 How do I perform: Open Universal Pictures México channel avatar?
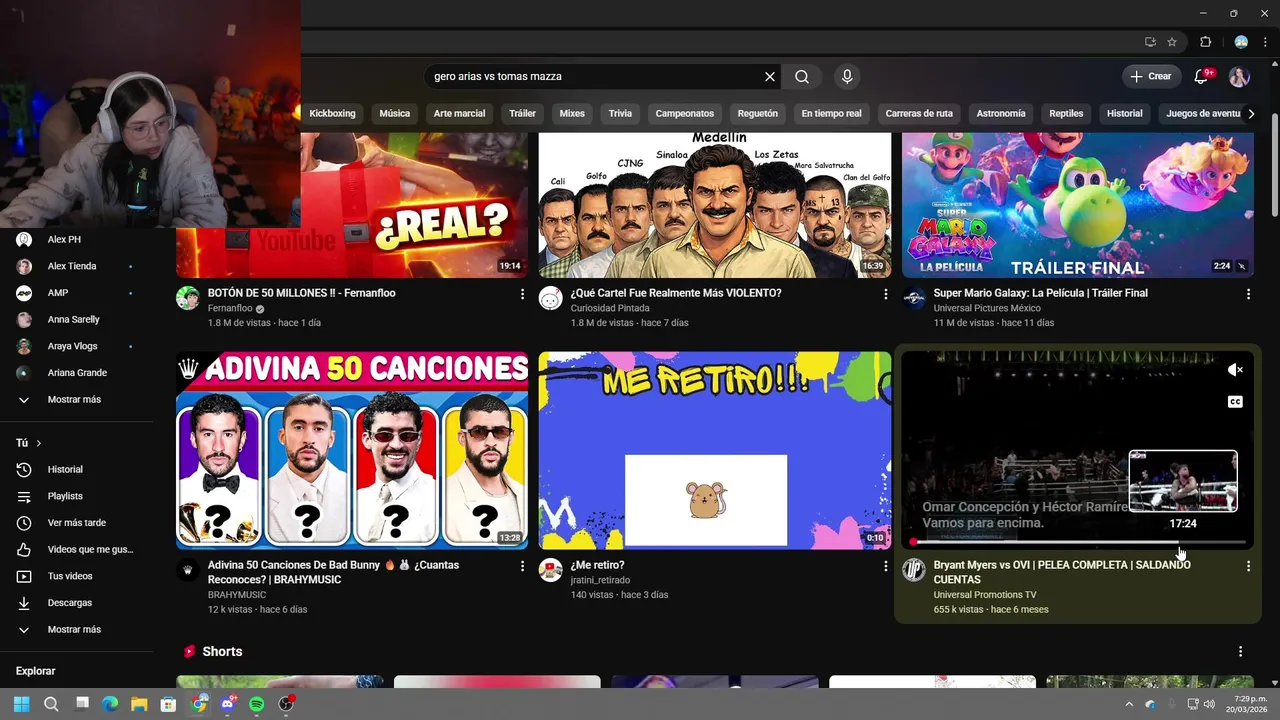click(914, 298)
